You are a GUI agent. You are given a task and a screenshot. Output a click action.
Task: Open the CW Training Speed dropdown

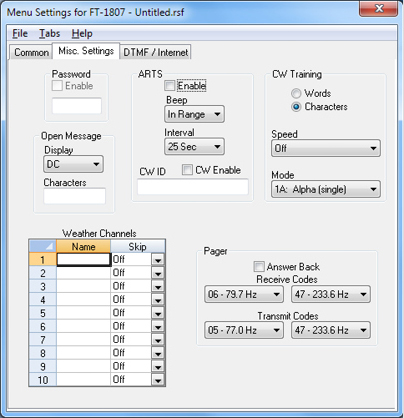coord(326,148)
